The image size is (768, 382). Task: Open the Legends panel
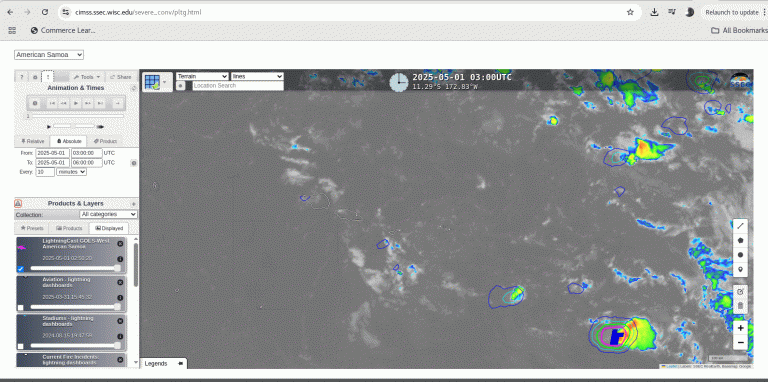point(164,363)
